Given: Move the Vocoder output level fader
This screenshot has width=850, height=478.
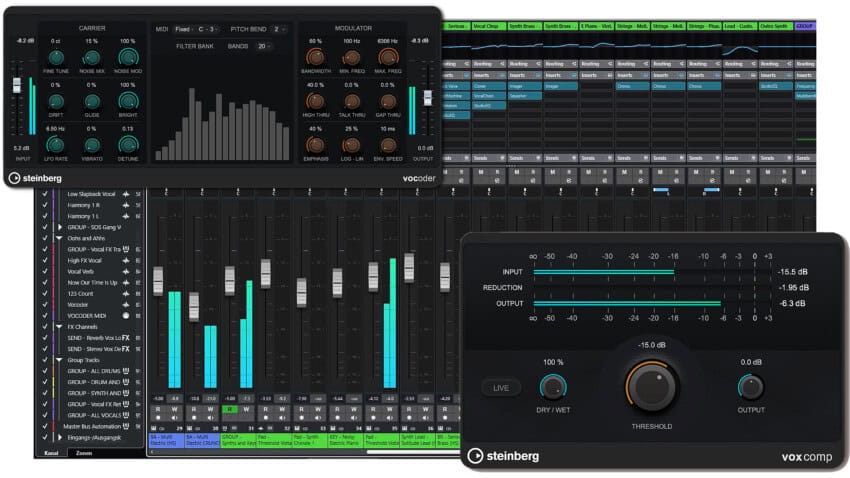Looking at the screenshot, I should tap(428, 98).
